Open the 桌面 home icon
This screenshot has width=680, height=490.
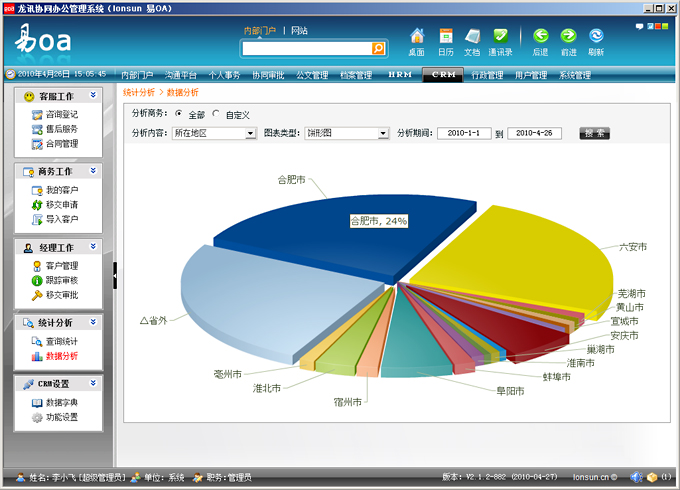pos(417,42)
